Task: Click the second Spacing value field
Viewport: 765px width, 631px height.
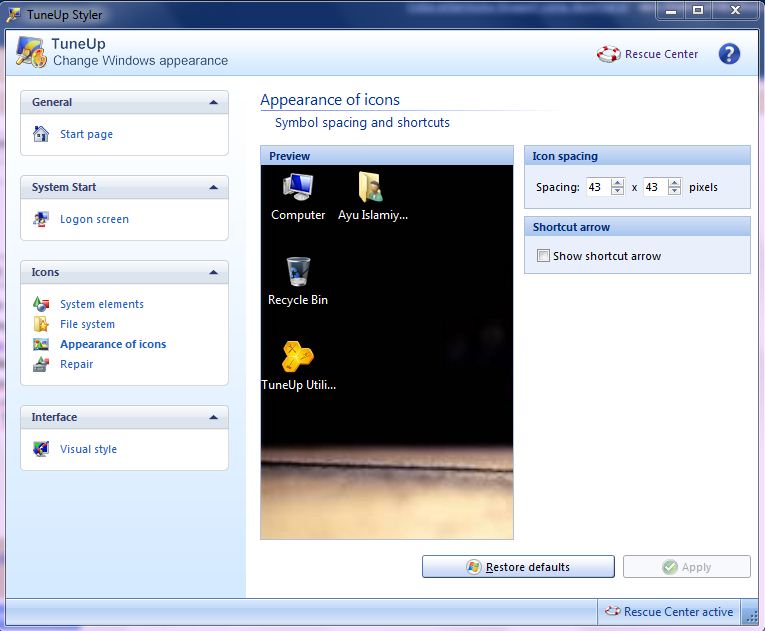Action: click(x=656, y=187)
